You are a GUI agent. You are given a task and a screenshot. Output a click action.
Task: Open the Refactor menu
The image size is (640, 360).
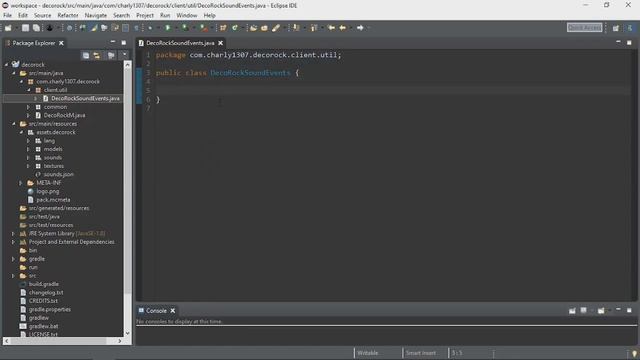(x=68, y=16)
